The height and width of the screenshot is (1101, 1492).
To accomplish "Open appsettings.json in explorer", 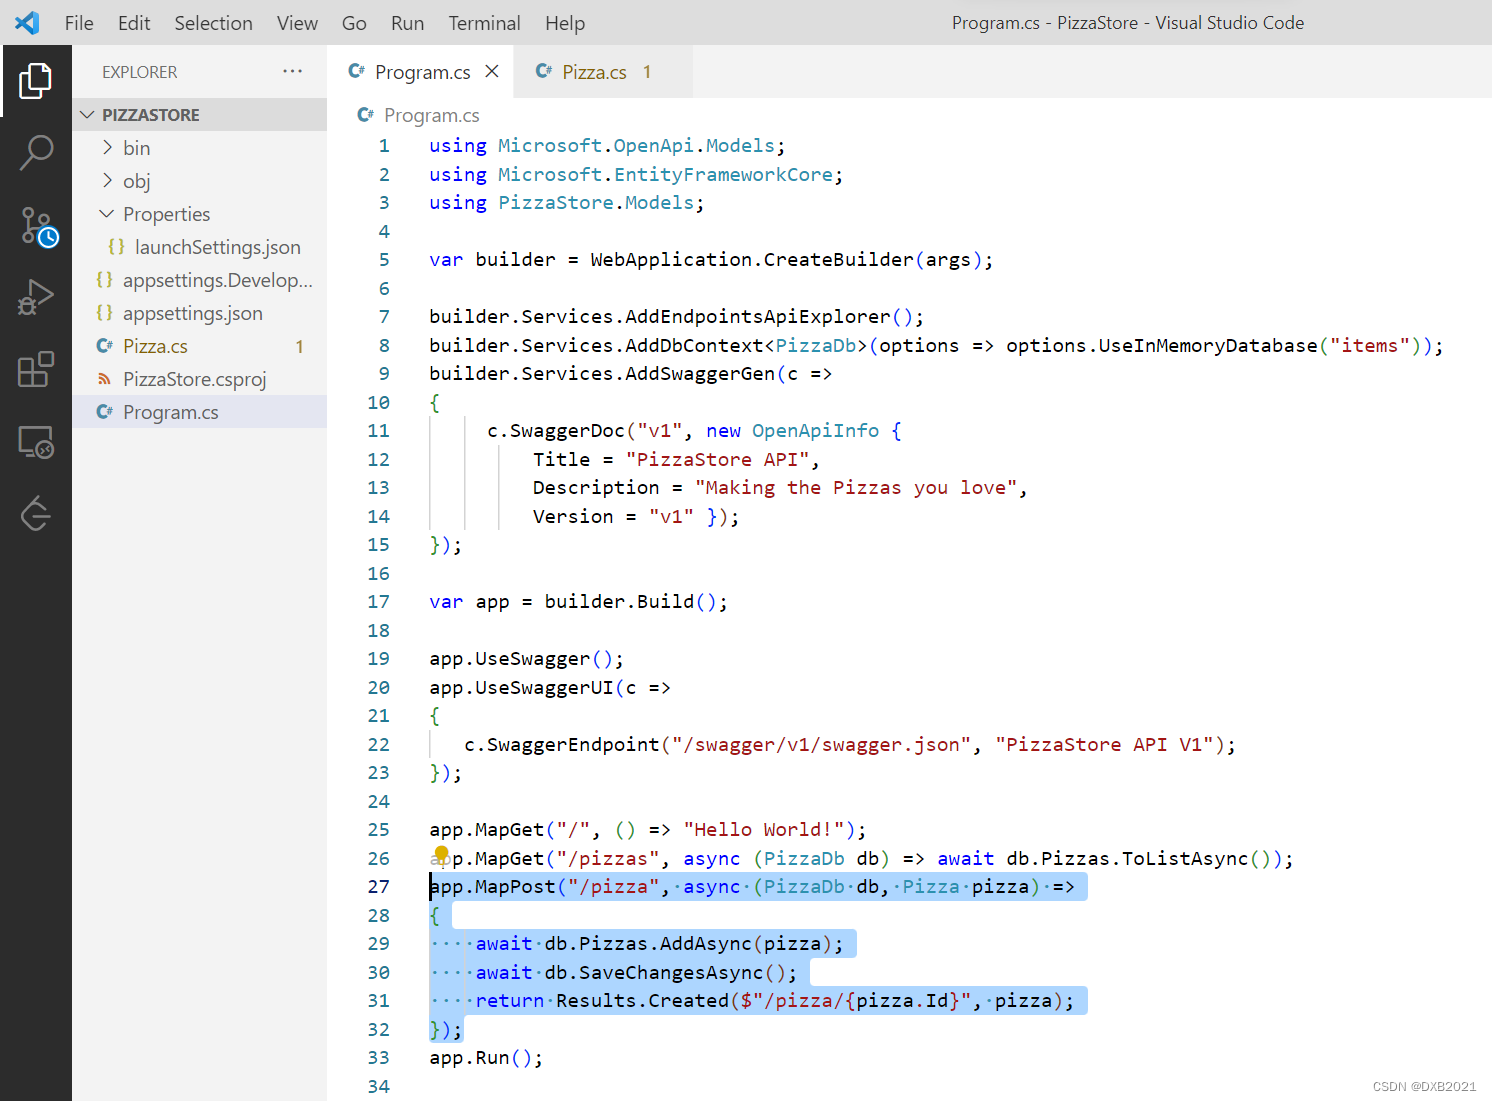I will coord(200,313).
